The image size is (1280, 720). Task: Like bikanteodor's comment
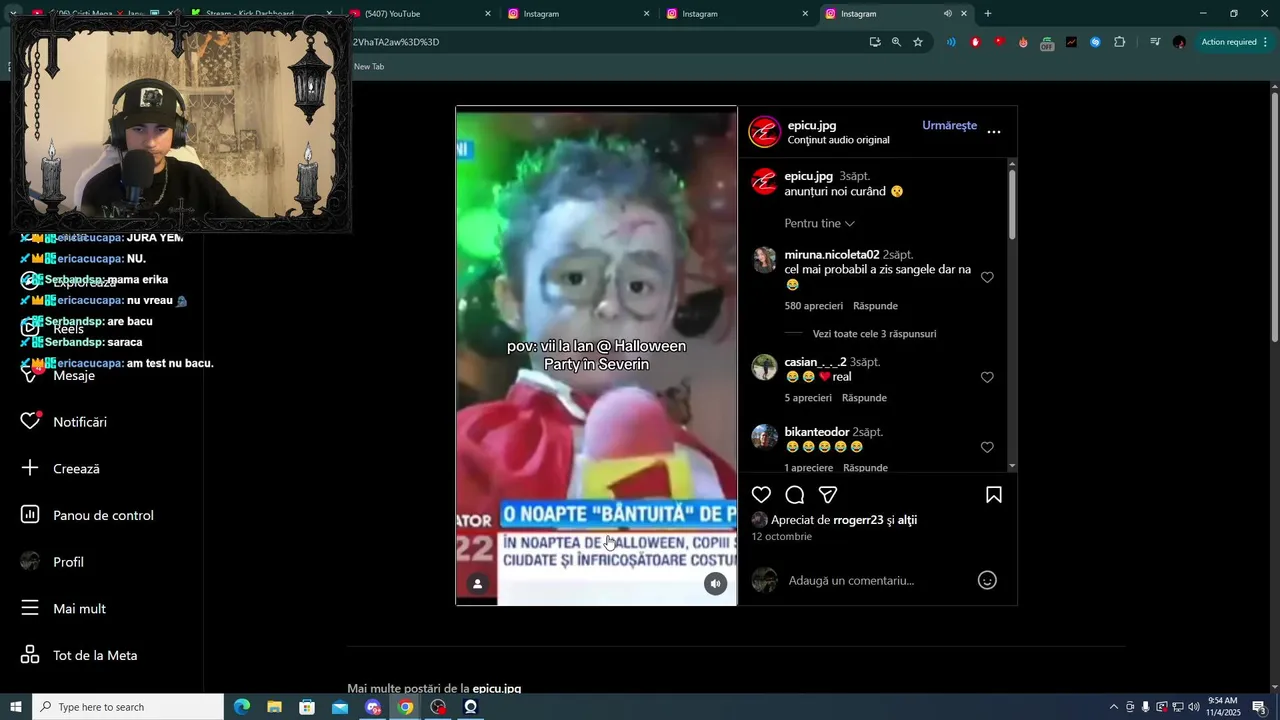(987, 447)
